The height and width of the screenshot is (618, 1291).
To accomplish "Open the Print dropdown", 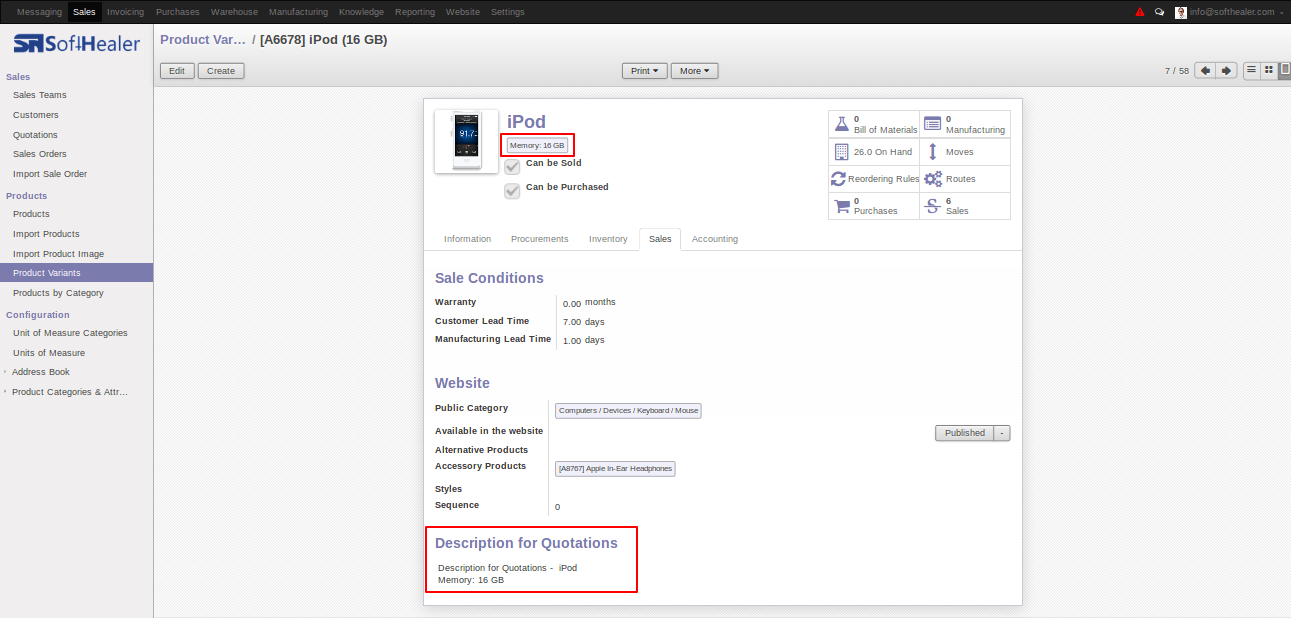I will (x=644, y=71).
